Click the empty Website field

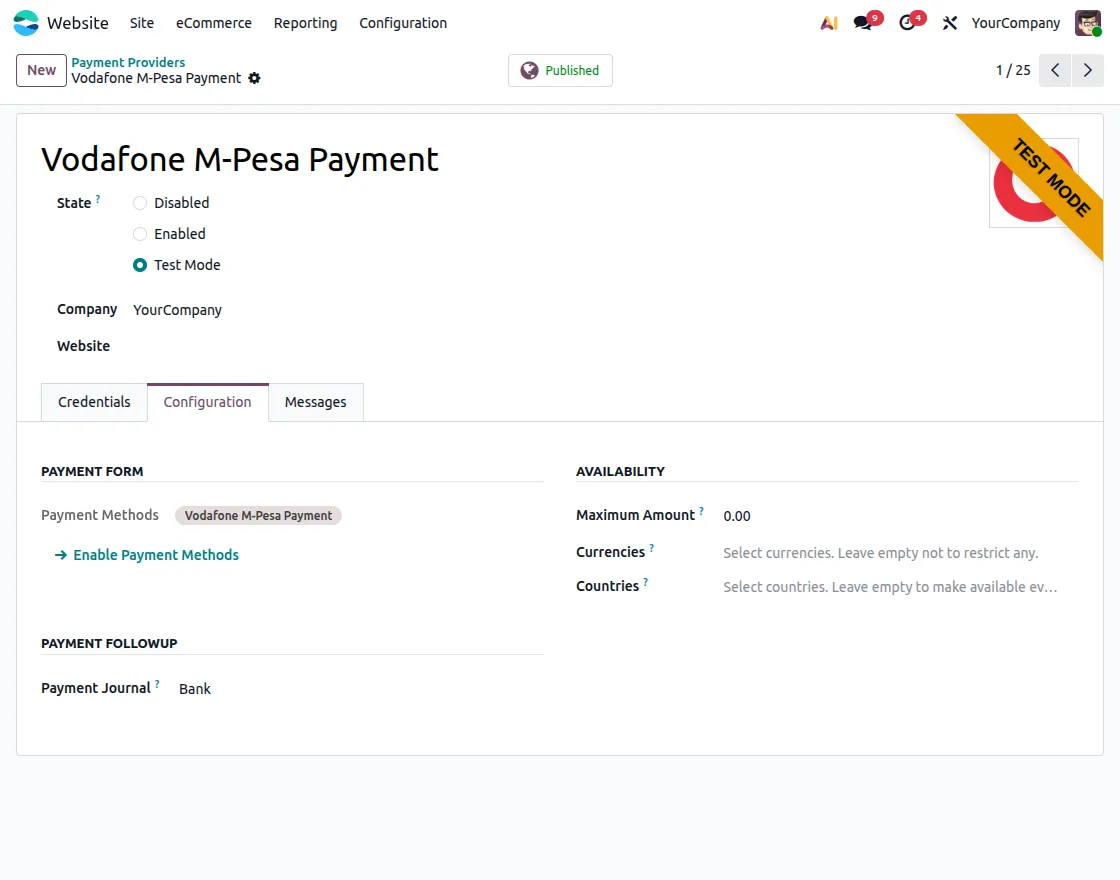(x=338, y=346)
